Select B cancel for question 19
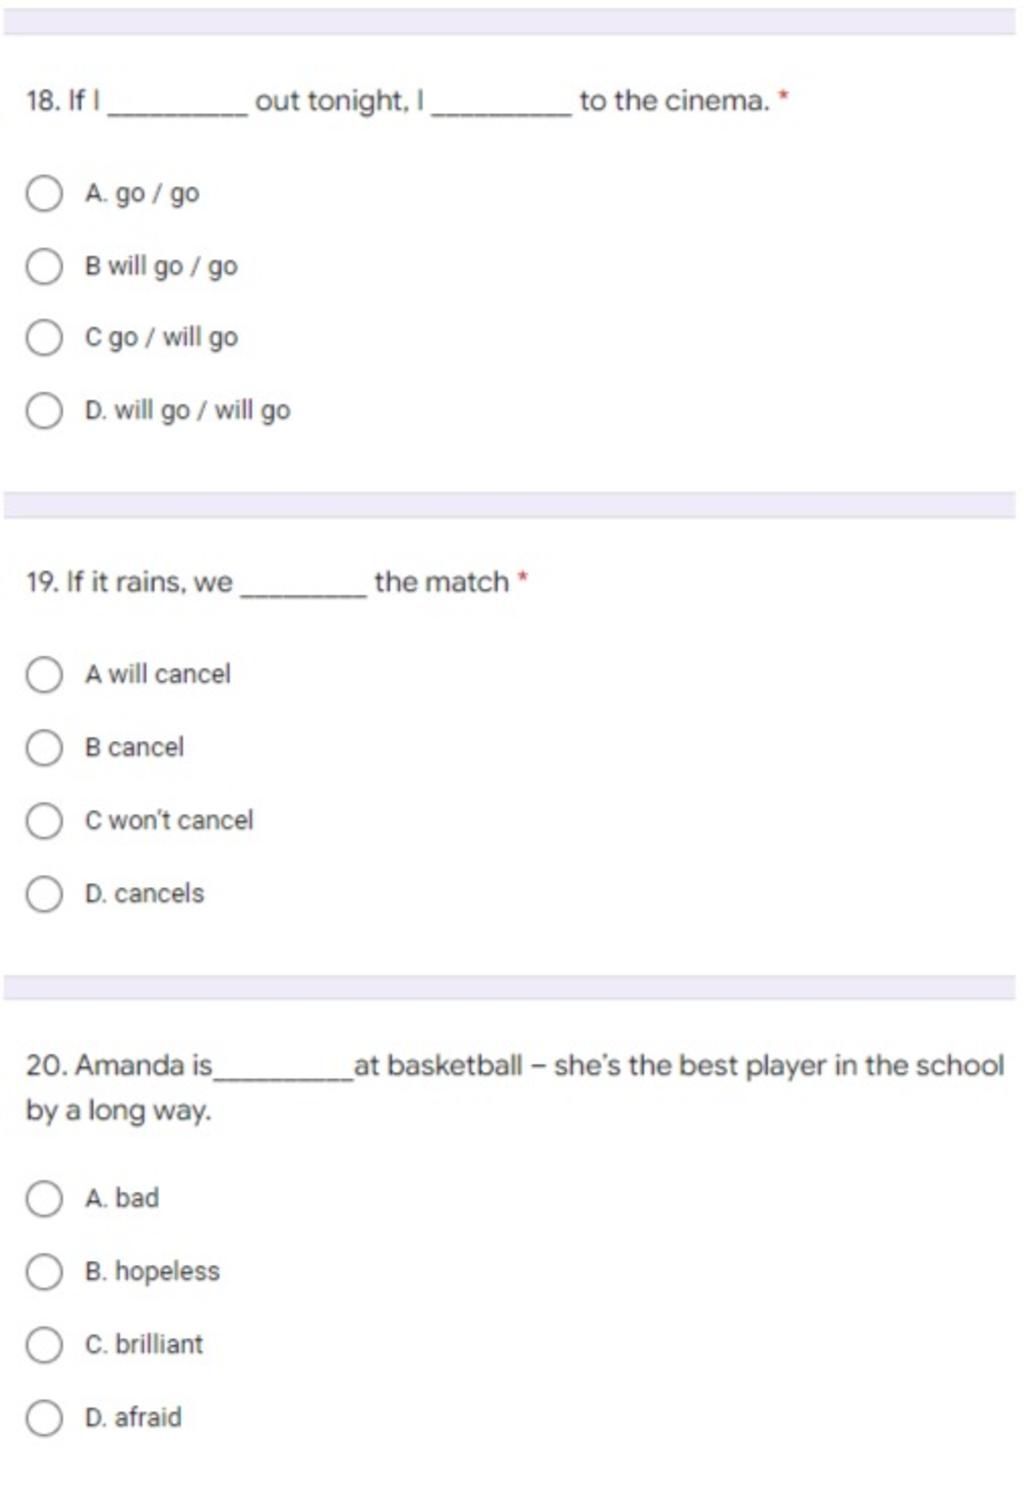This screenshot has height=1493, width=1024. (44, 748)
